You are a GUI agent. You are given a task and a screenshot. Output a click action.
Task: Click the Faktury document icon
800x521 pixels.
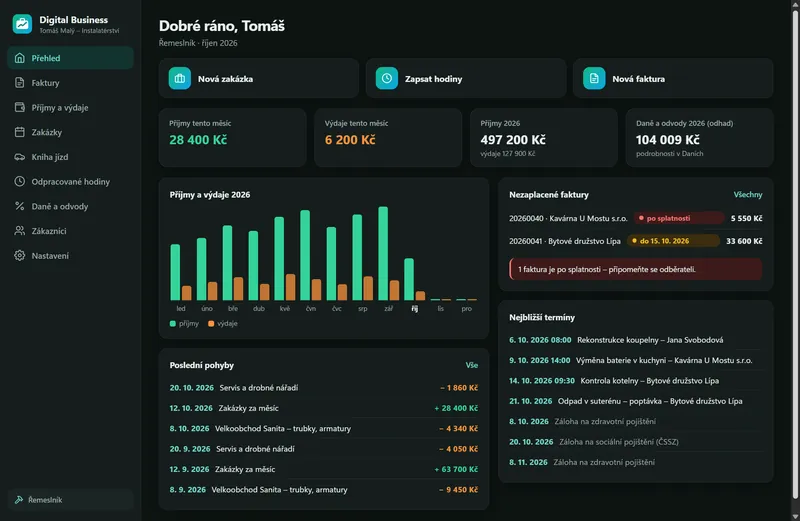tap(19, 83)
